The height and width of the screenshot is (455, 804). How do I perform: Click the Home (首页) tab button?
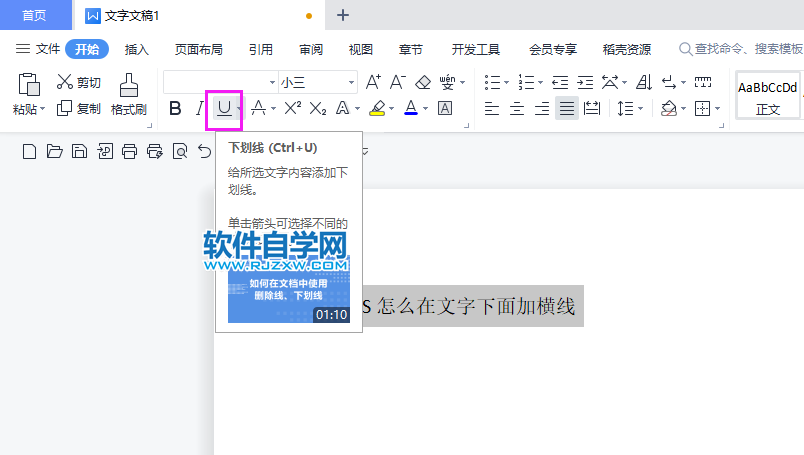35,15
